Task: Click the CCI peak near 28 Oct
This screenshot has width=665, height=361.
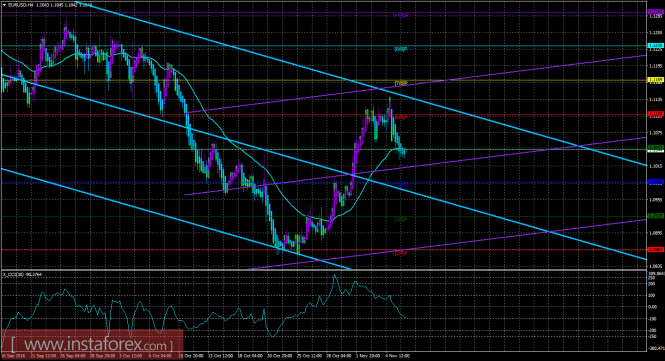Action: coord(334,276)
